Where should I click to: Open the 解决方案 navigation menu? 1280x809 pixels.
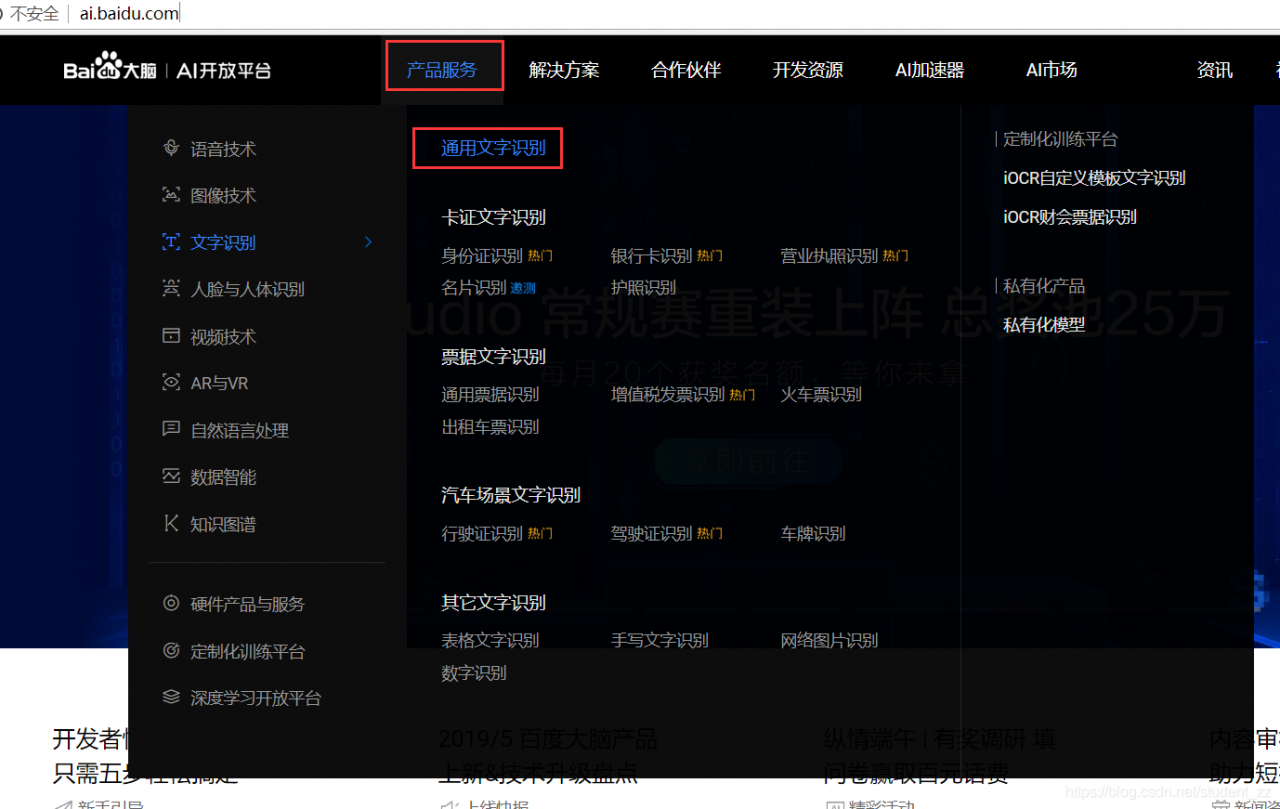564,70
